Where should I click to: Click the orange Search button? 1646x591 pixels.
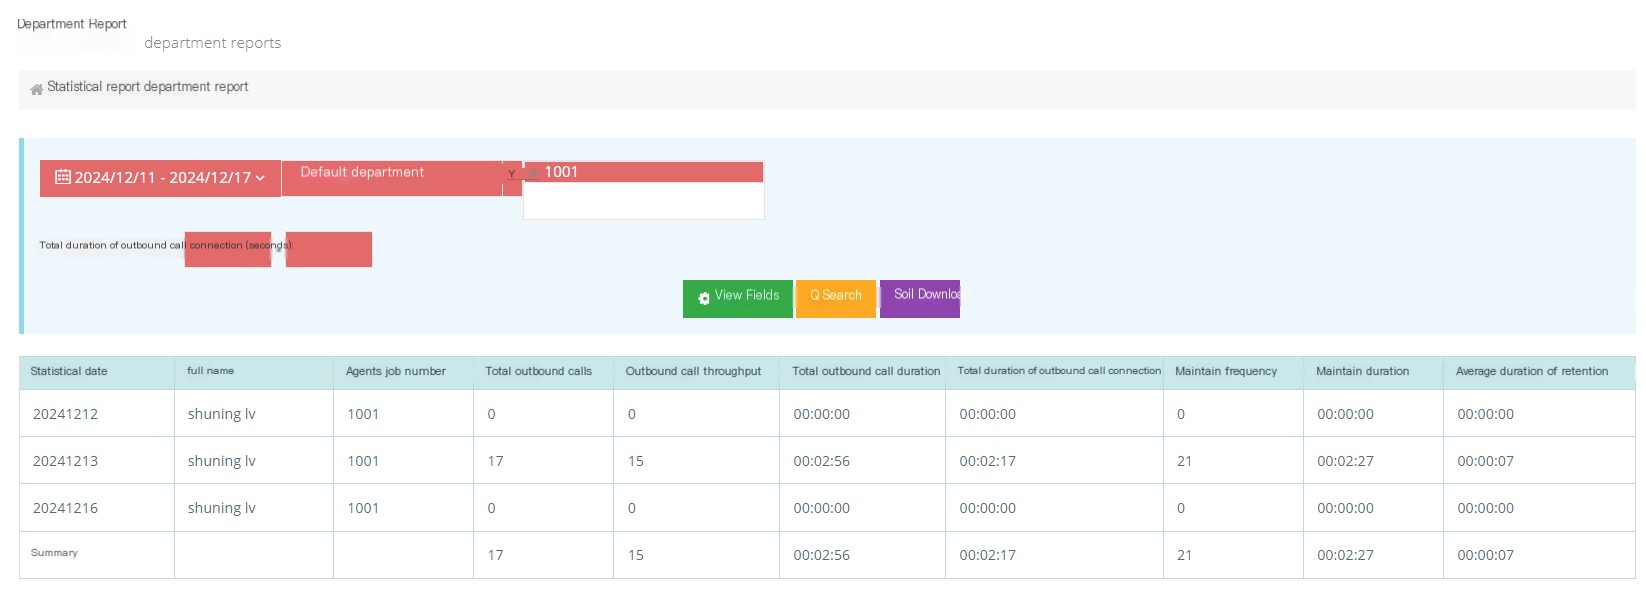pyautogui.click(x=836, y=299)
